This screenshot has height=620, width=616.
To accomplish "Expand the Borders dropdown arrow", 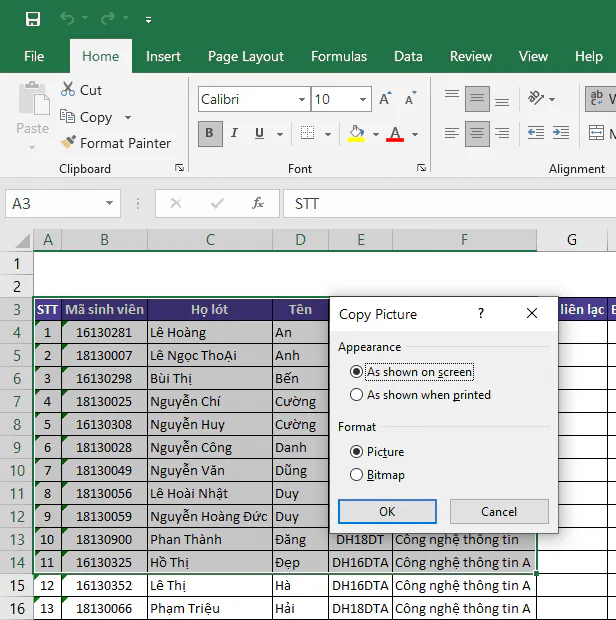I will pyautogui.click(x=328, y=134).
